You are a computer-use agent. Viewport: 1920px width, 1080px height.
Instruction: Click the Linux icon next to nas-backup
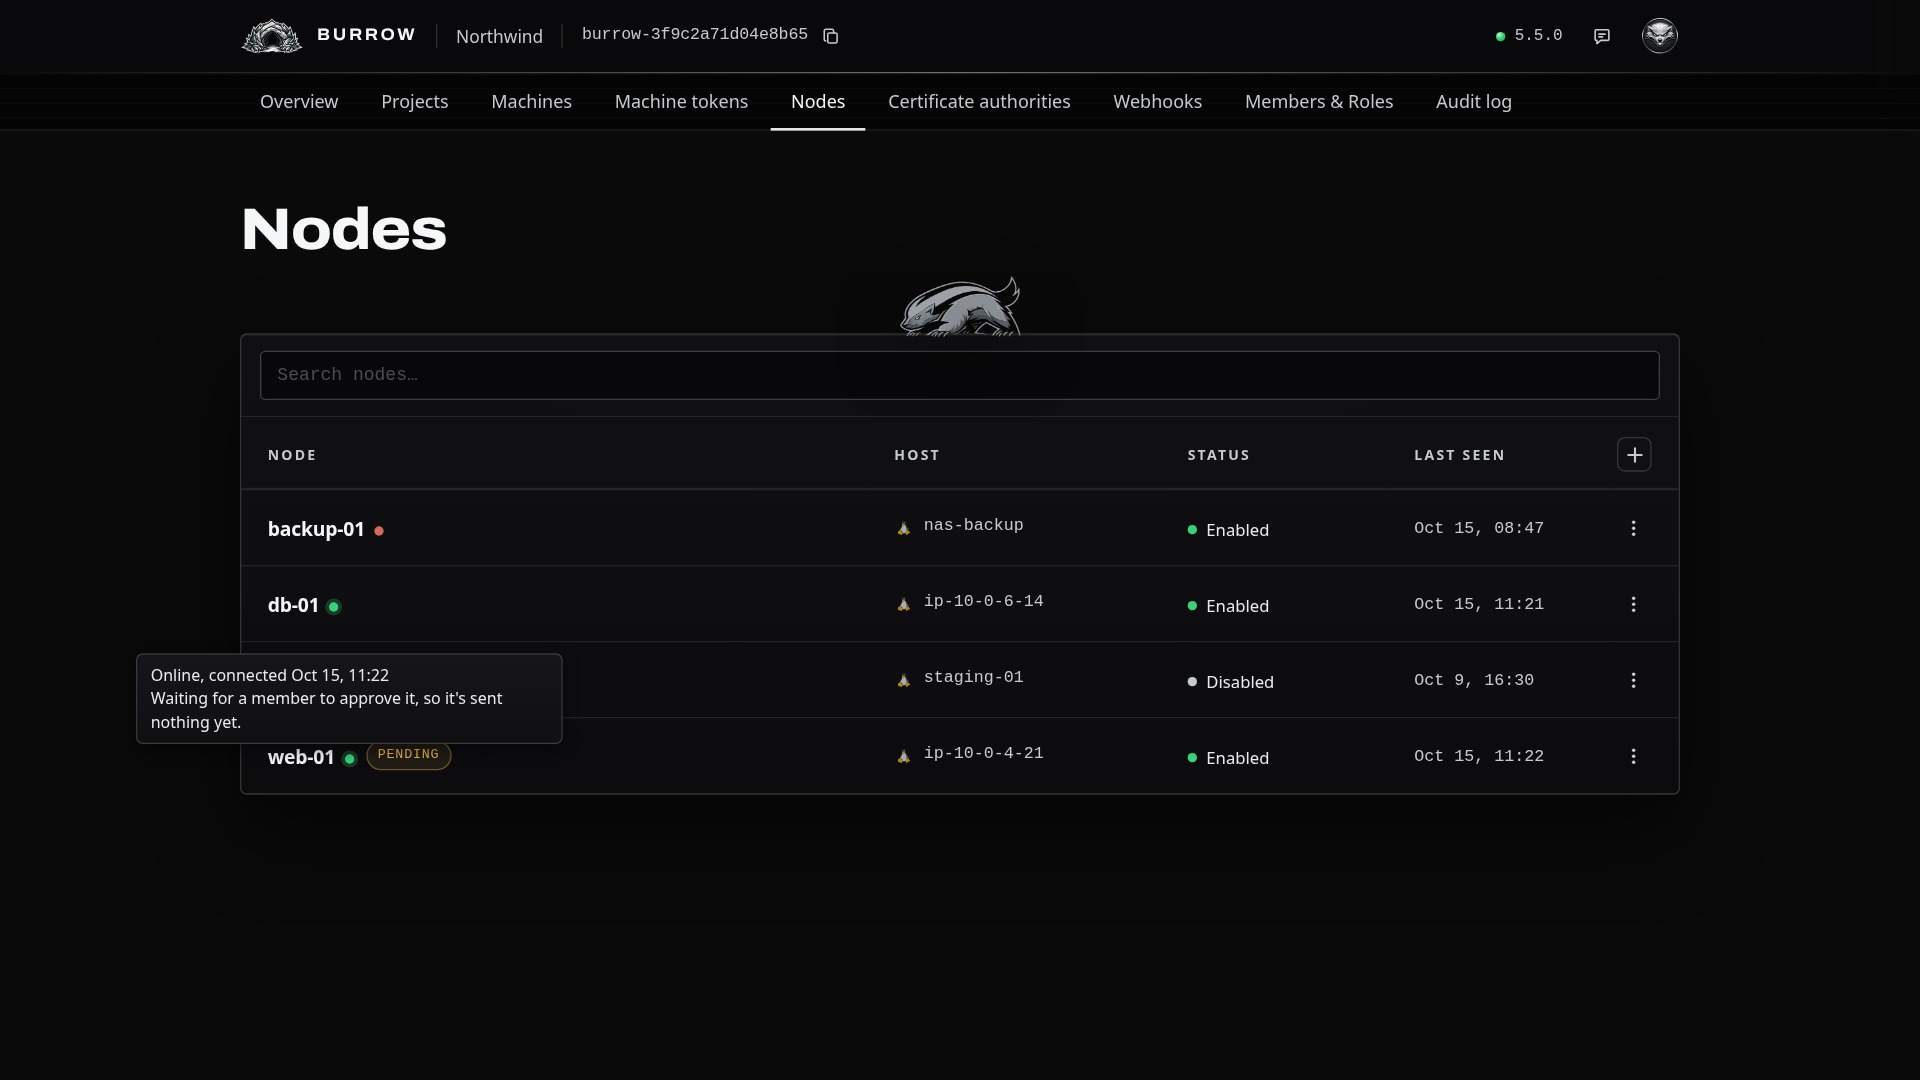pyautogui.click(x=904, y=528)
